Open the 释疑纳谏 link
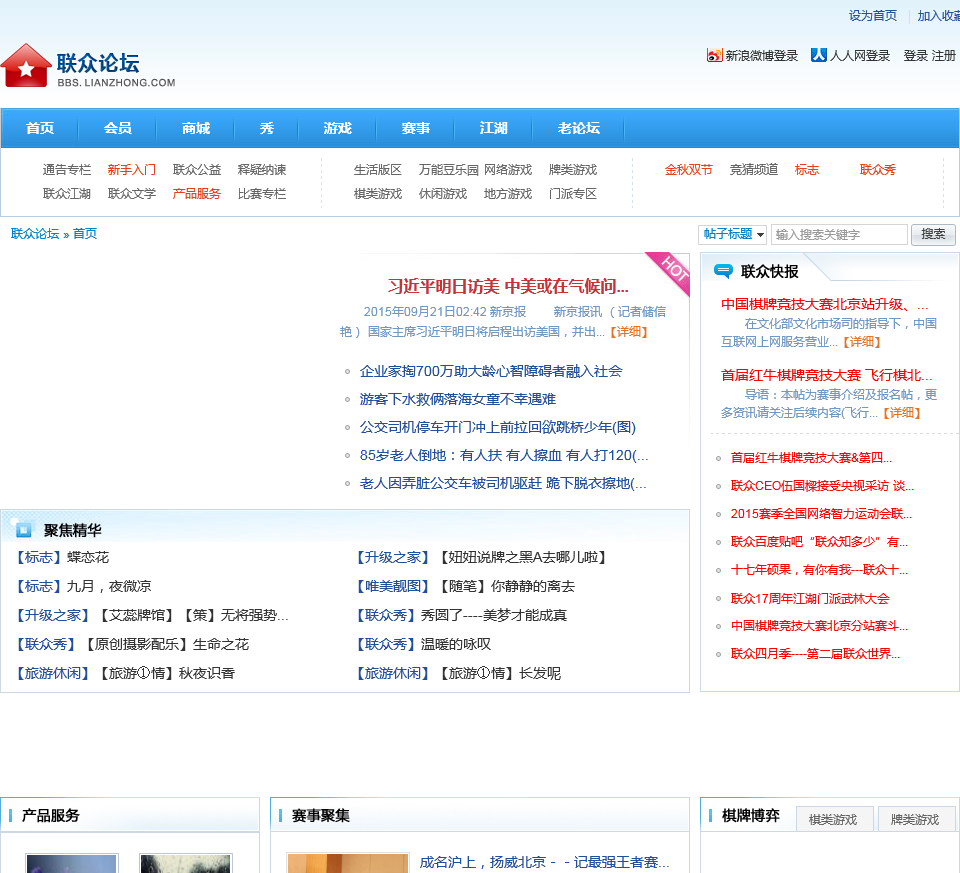The image size is (960, 873). pyautogui.click(x=261, y=170)
